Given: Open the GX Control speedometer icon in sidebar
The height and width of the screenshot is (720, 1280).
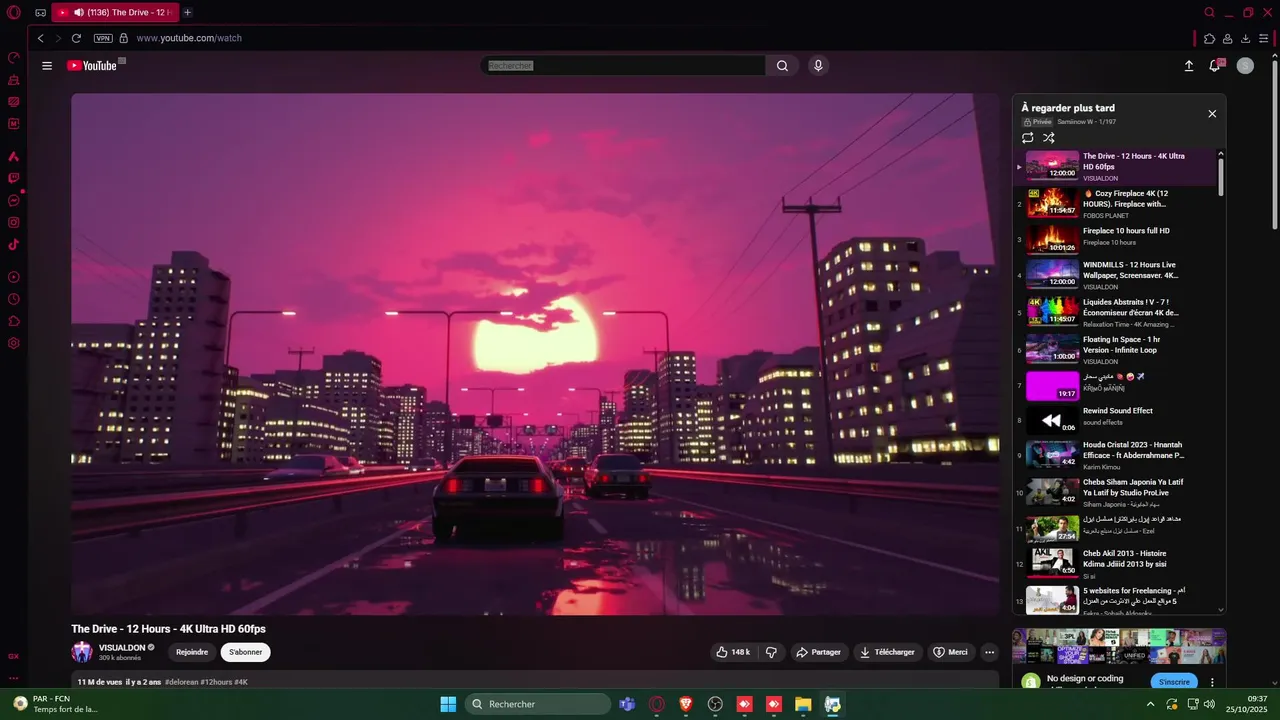Looking at the screenshot, I should click(13, 57).
